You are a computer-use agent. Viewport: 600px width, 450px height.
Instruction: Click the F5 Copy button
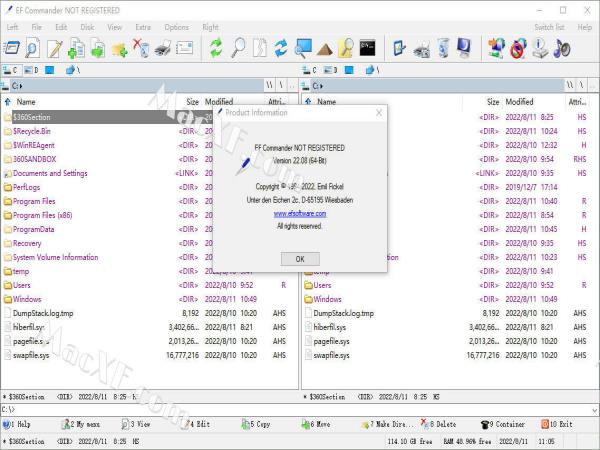click(256, 424)
